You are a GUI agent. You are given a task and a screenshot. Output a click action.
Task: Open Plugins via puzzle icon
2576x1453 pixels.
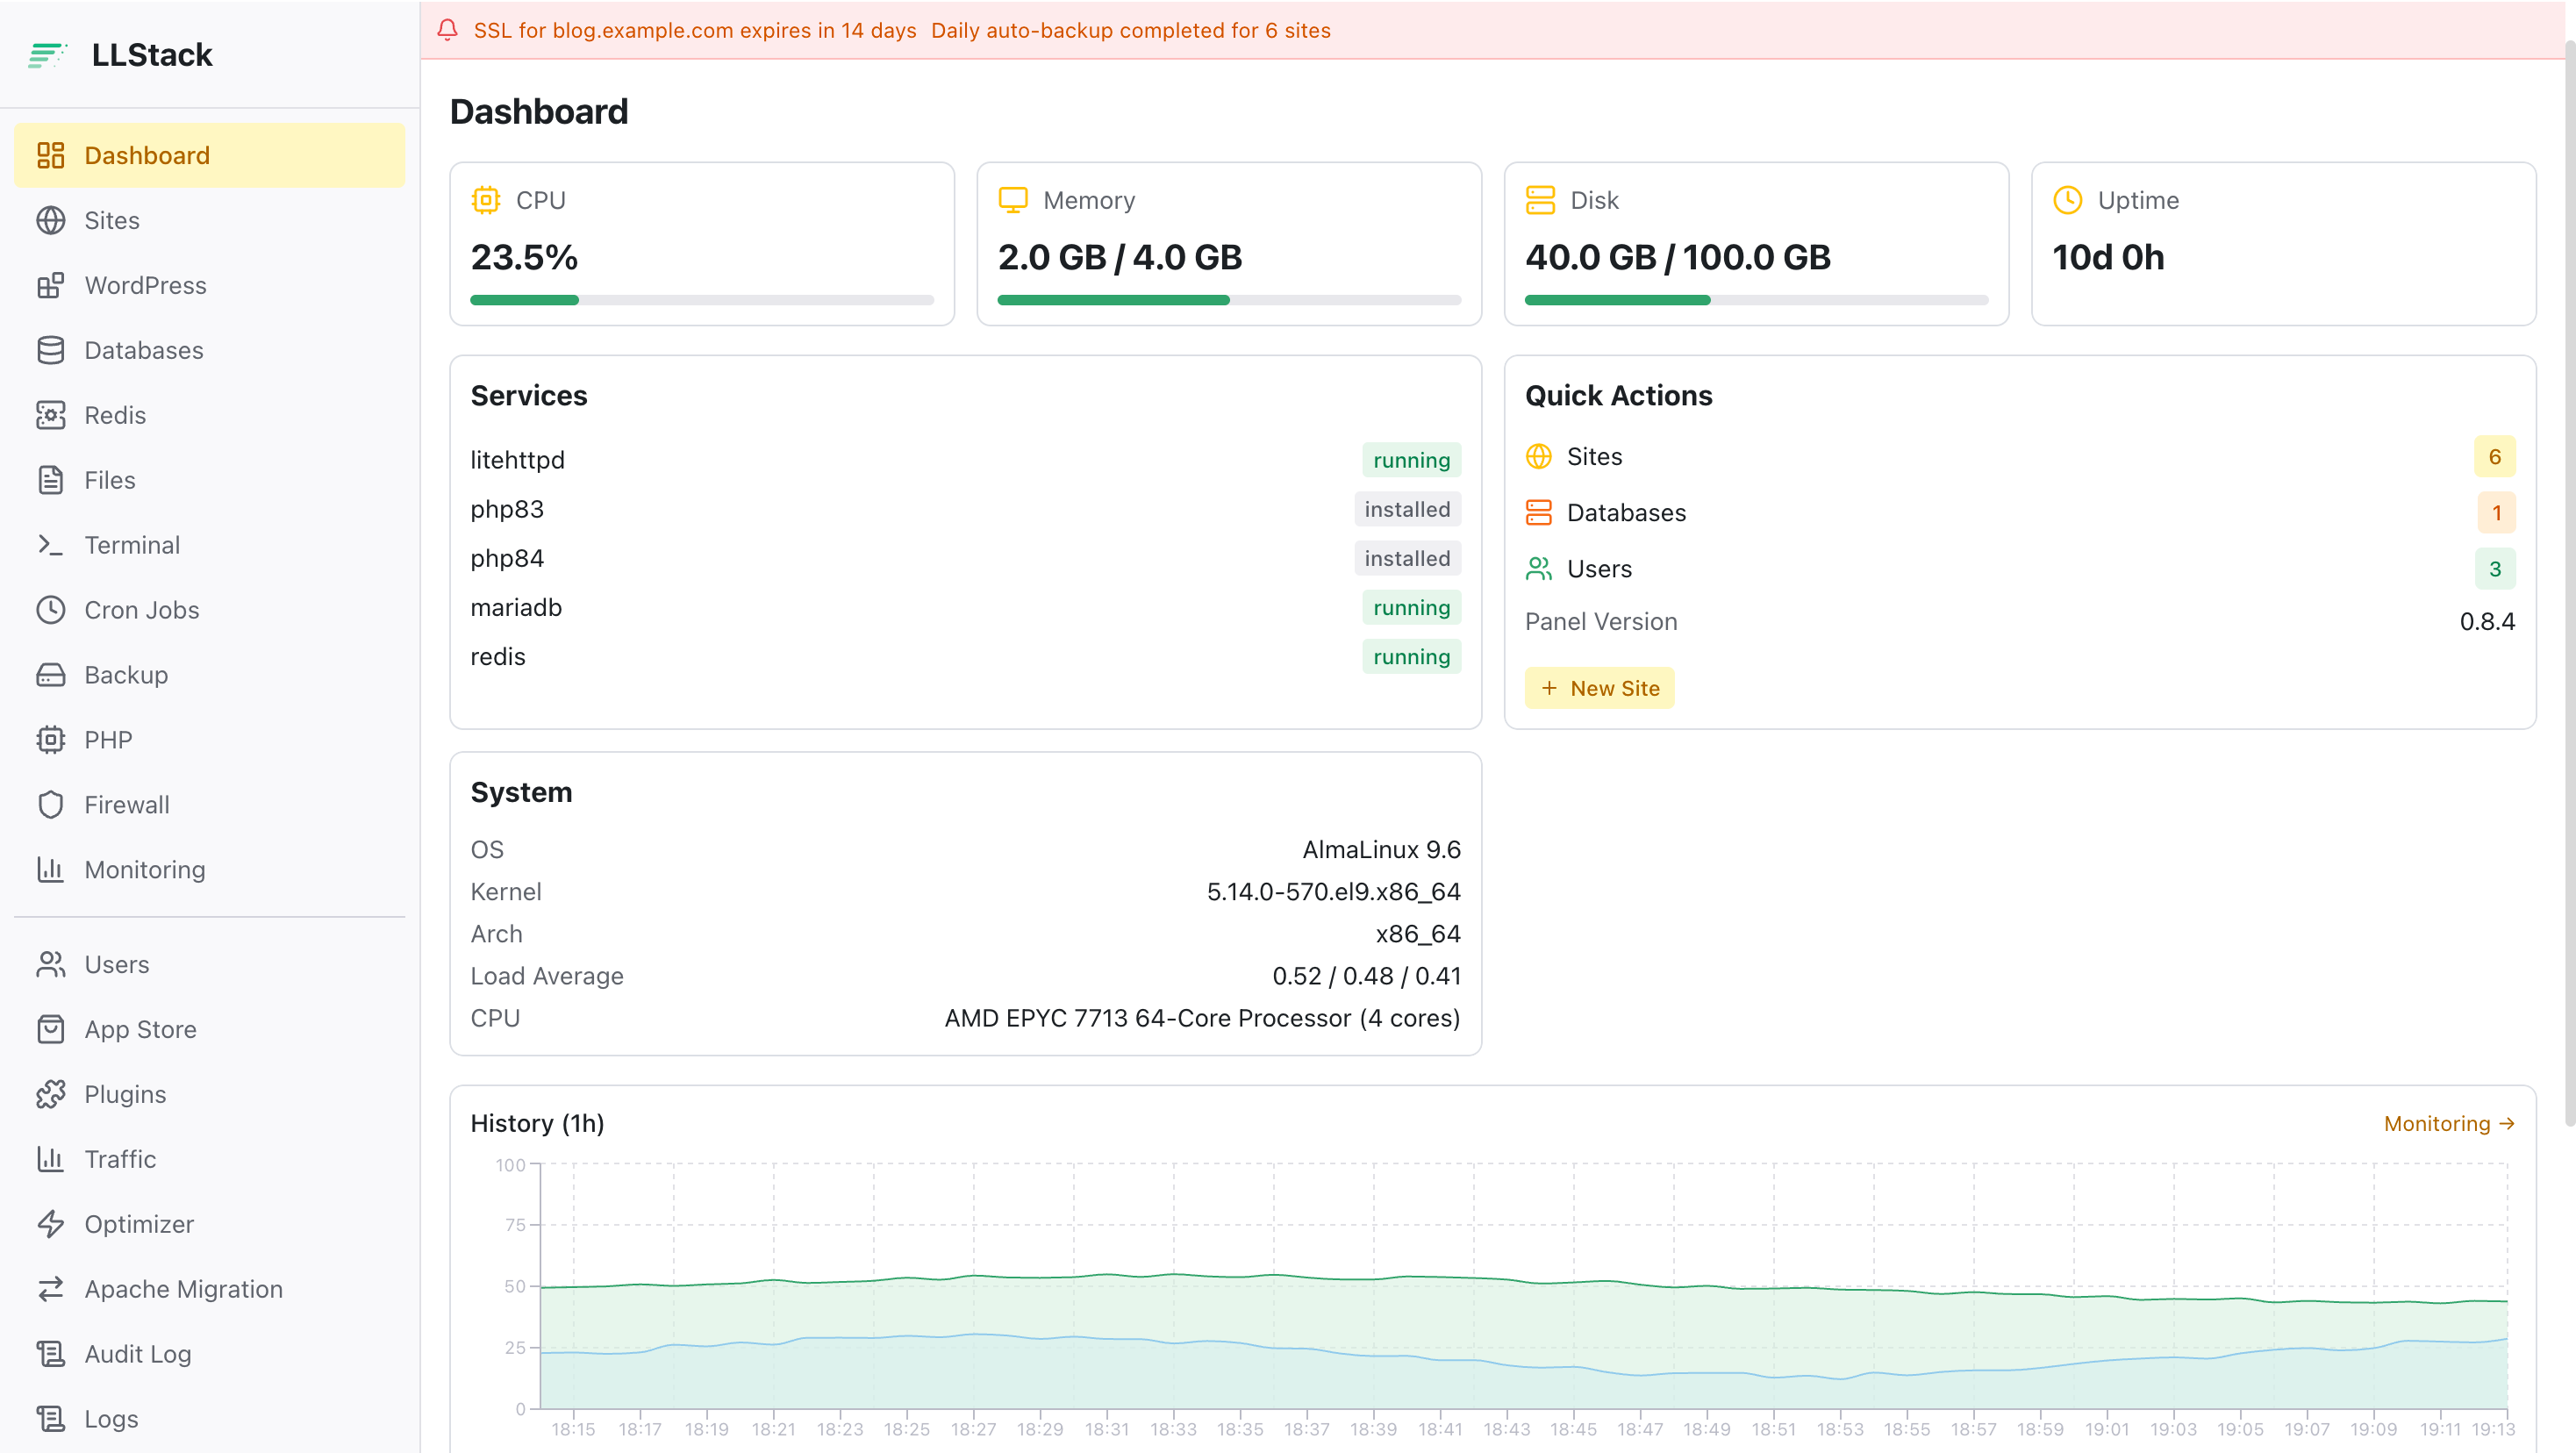(x=50, y=1094)
